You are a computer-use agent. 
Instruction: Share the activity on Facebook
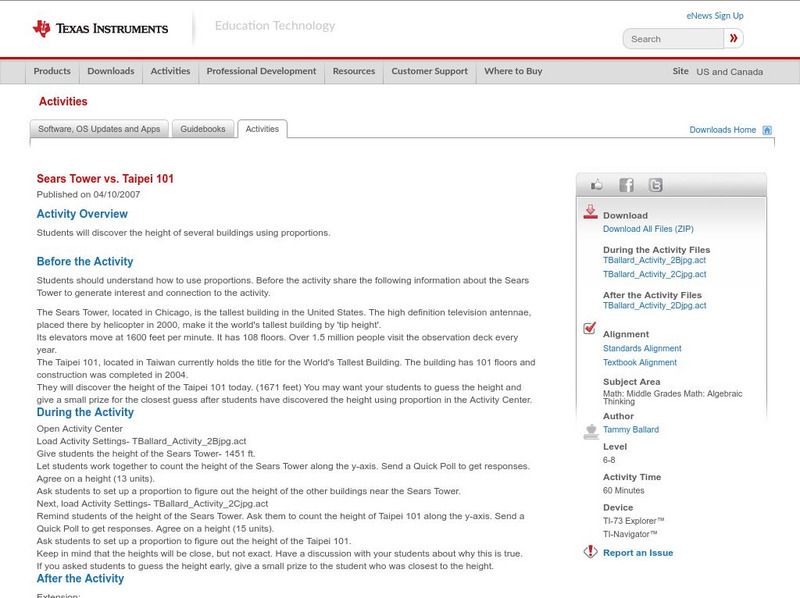point(626,185)
